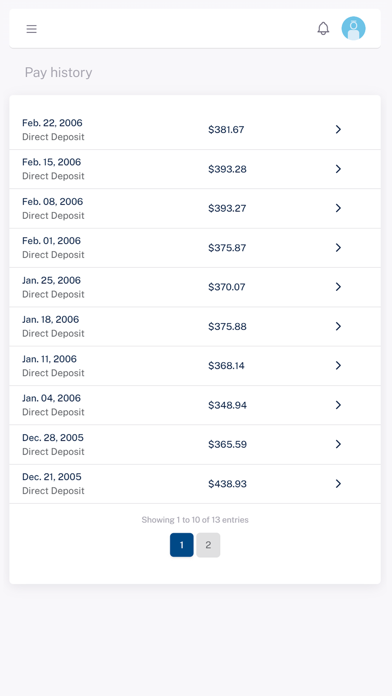
Task: Click the Feb. 01, 2006 date label
Action: [x=51, y=241]
